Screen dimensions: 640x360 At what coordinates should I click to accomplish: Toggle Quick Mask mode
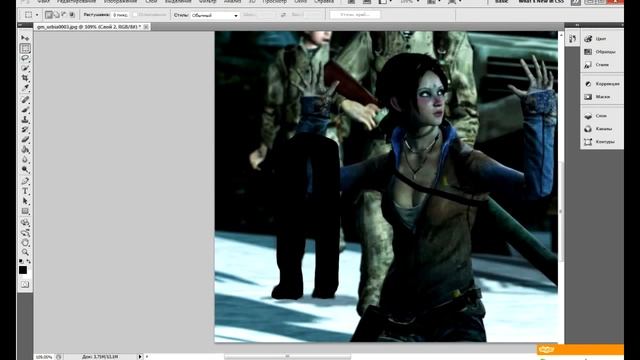25,284
